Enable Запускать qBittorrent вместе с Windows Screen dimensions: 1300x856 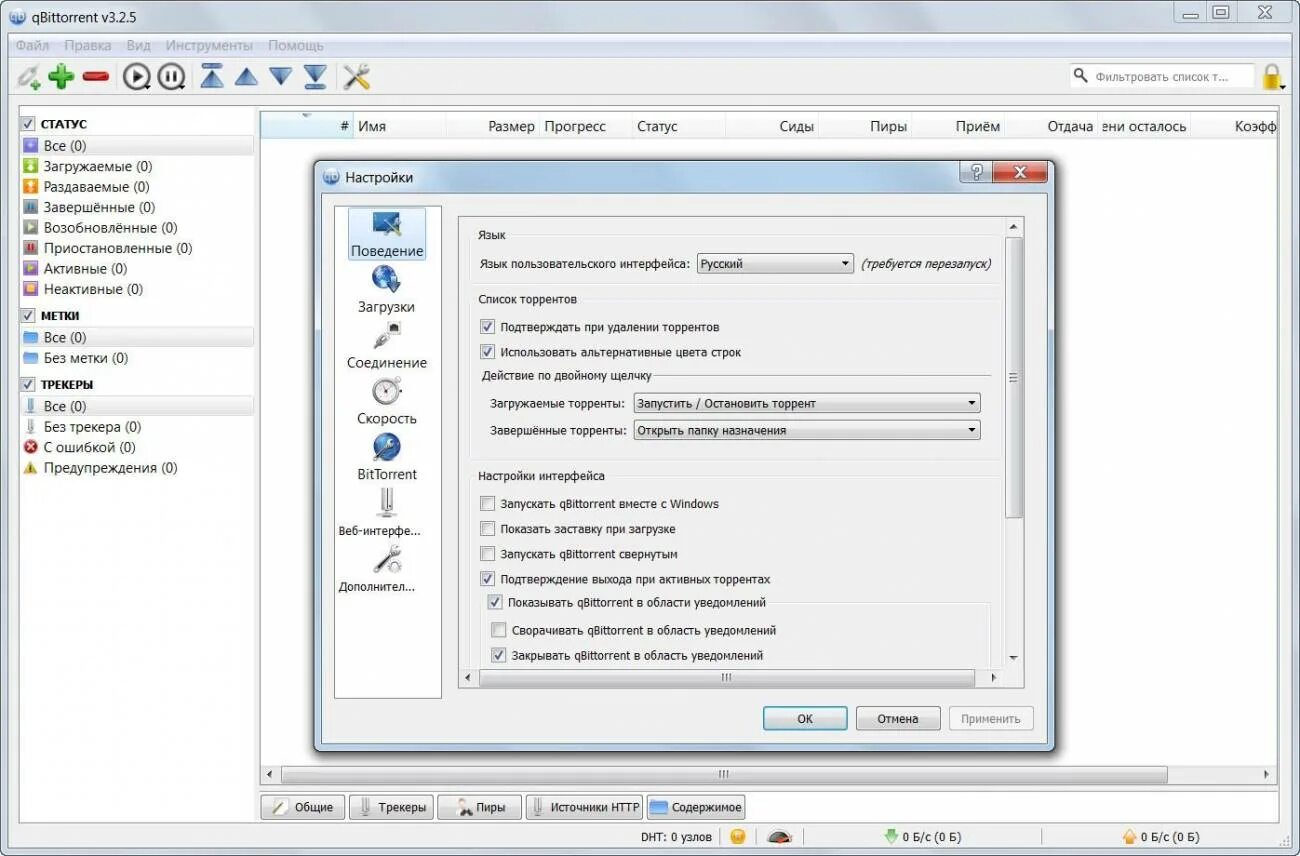click(488, 504)
